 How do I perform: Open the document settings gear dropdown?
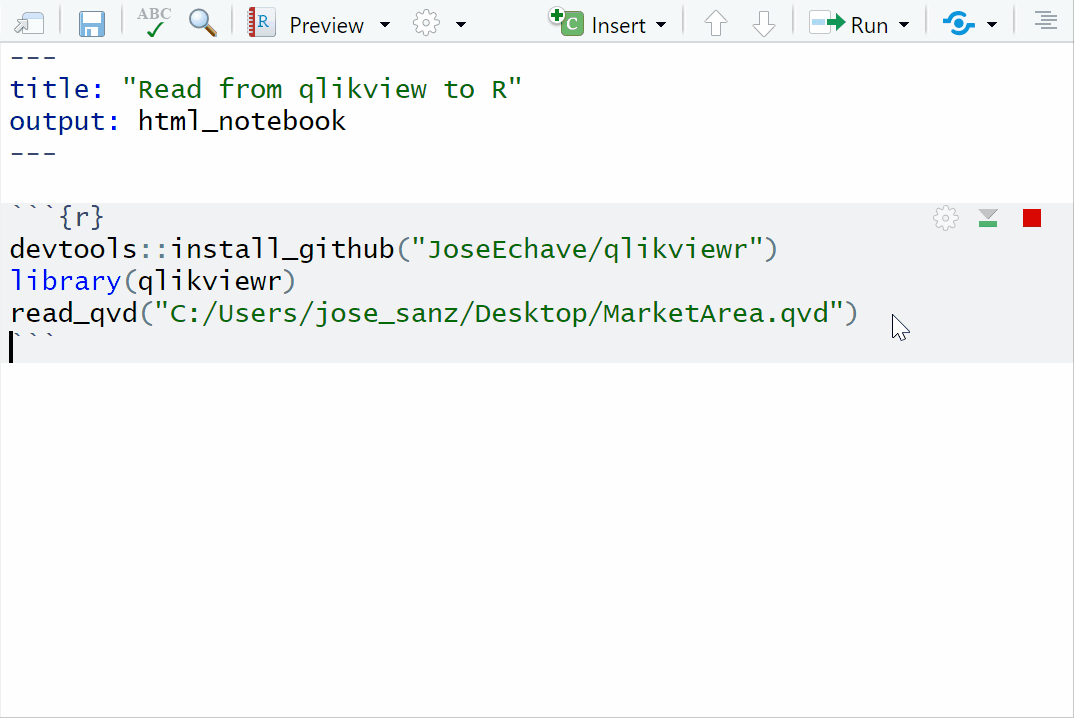pyautogui.click(x=459, y=24)
